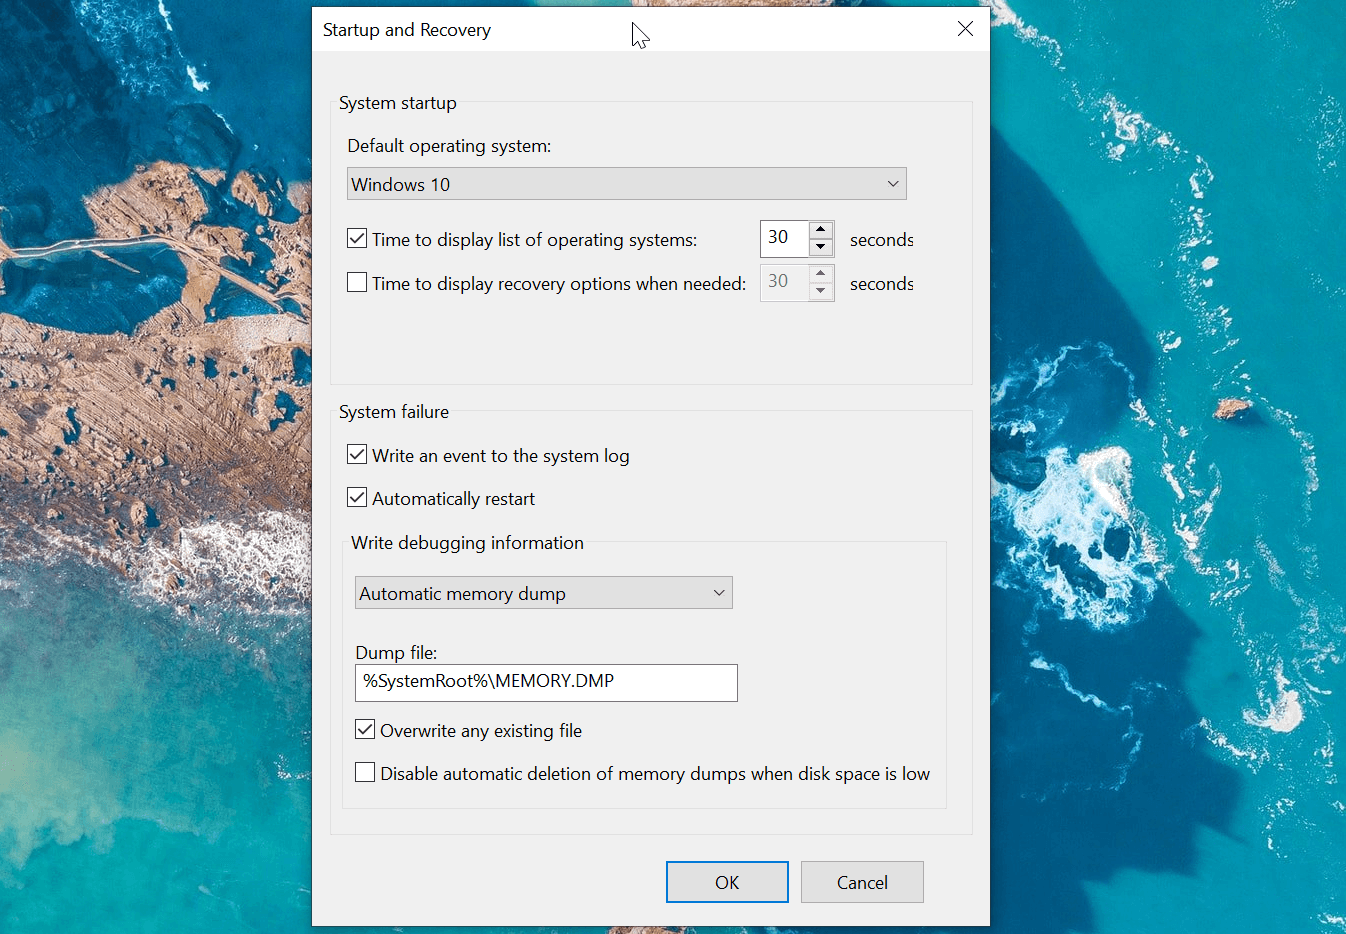The width and height of the screenshot is (1346, 934).
Task: Click the operating systems list seconds field
Action: click(x=783, y=238)
